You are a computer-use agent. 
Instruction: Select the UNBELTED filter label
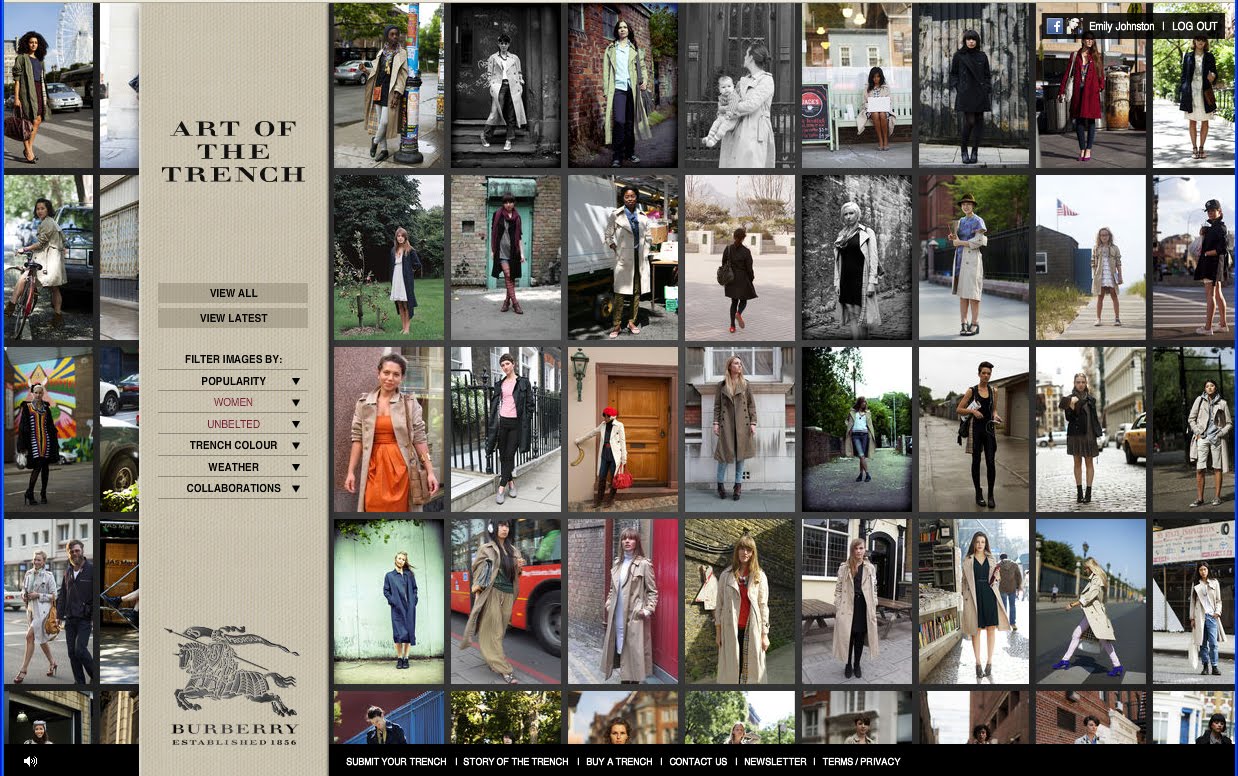click(233, 424)
